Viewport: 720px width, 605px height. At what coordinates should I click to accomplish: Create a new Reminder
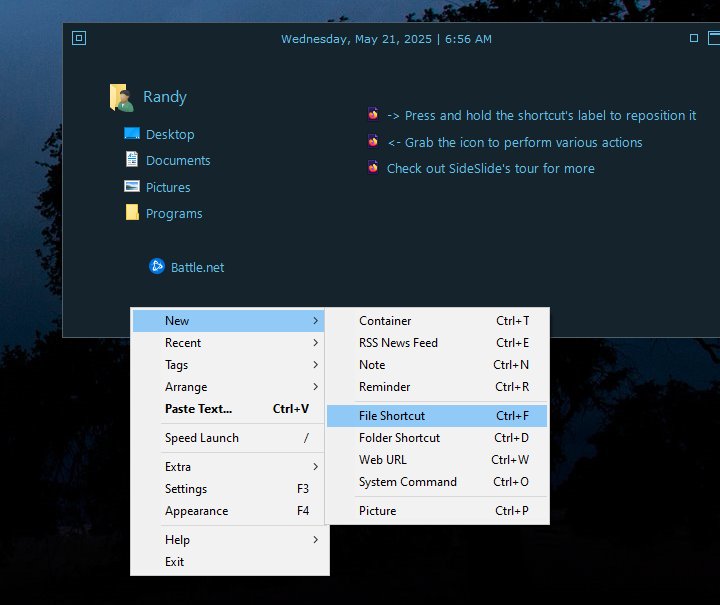point(437,387)
